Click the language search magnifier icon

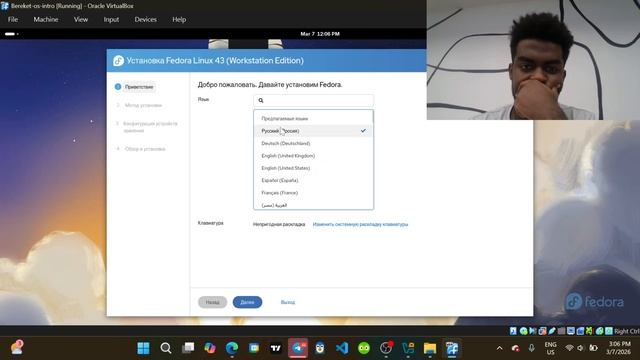[x=261, y=100]
